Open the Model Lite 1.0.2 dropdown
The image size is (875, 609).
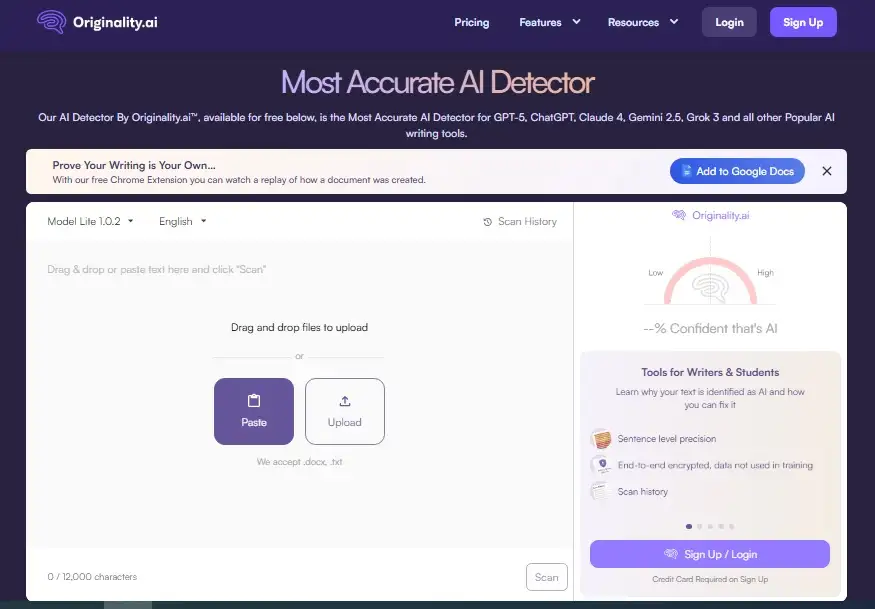88,221
